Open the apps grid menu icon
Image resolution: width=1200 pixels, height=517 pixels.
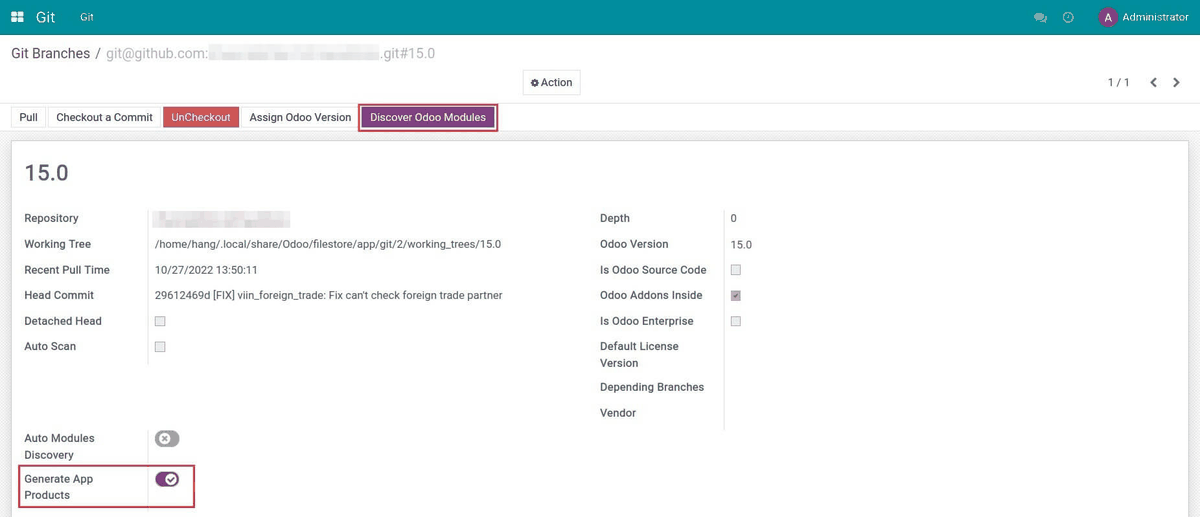pos(17,17)
